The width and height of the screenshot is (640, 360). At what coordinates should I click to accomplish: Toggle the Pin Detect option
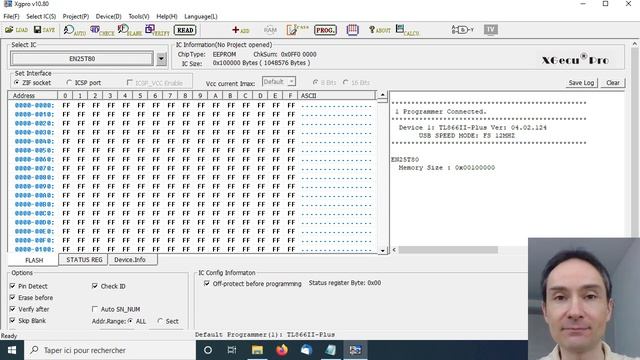click(x=29, y=286)
